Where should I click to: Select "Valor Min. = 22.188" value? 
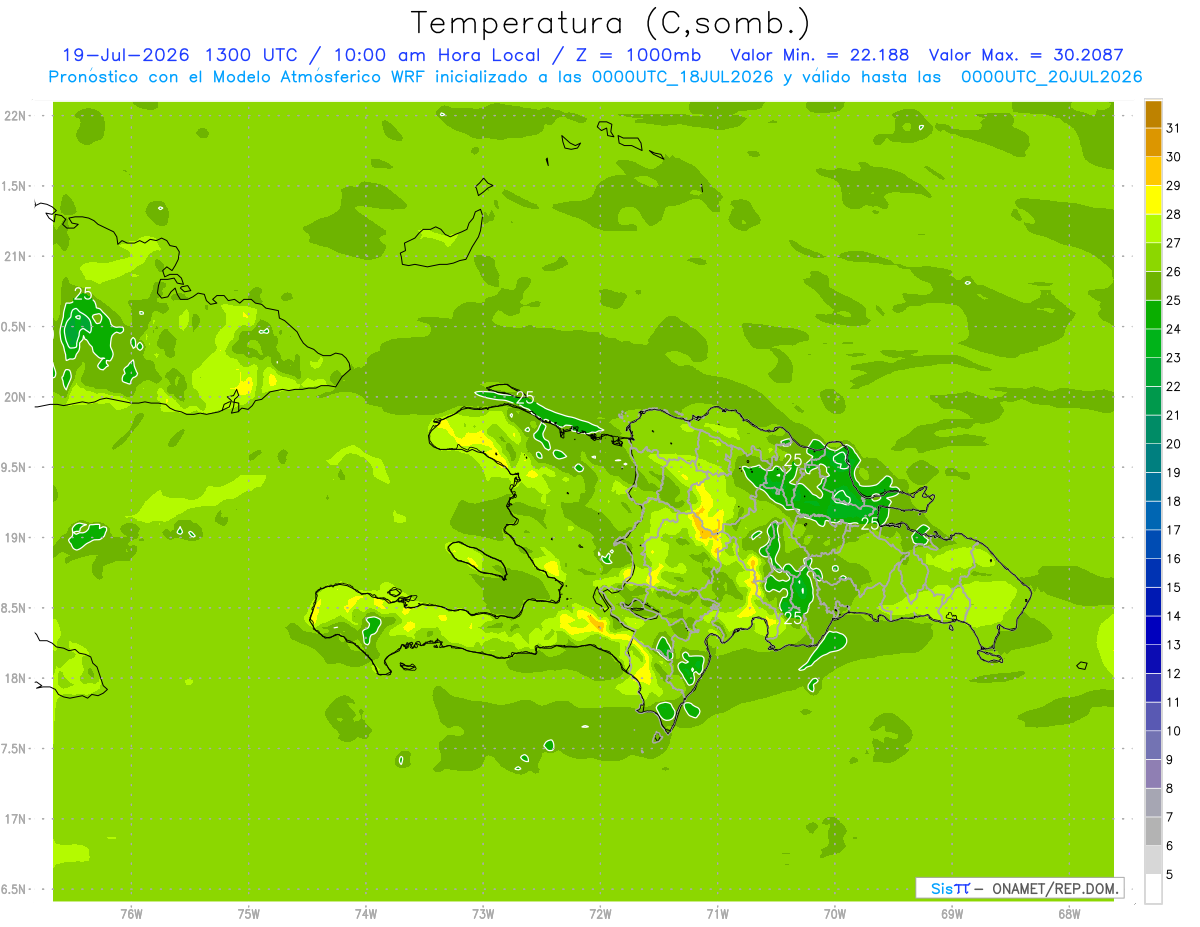coord(820,55)
